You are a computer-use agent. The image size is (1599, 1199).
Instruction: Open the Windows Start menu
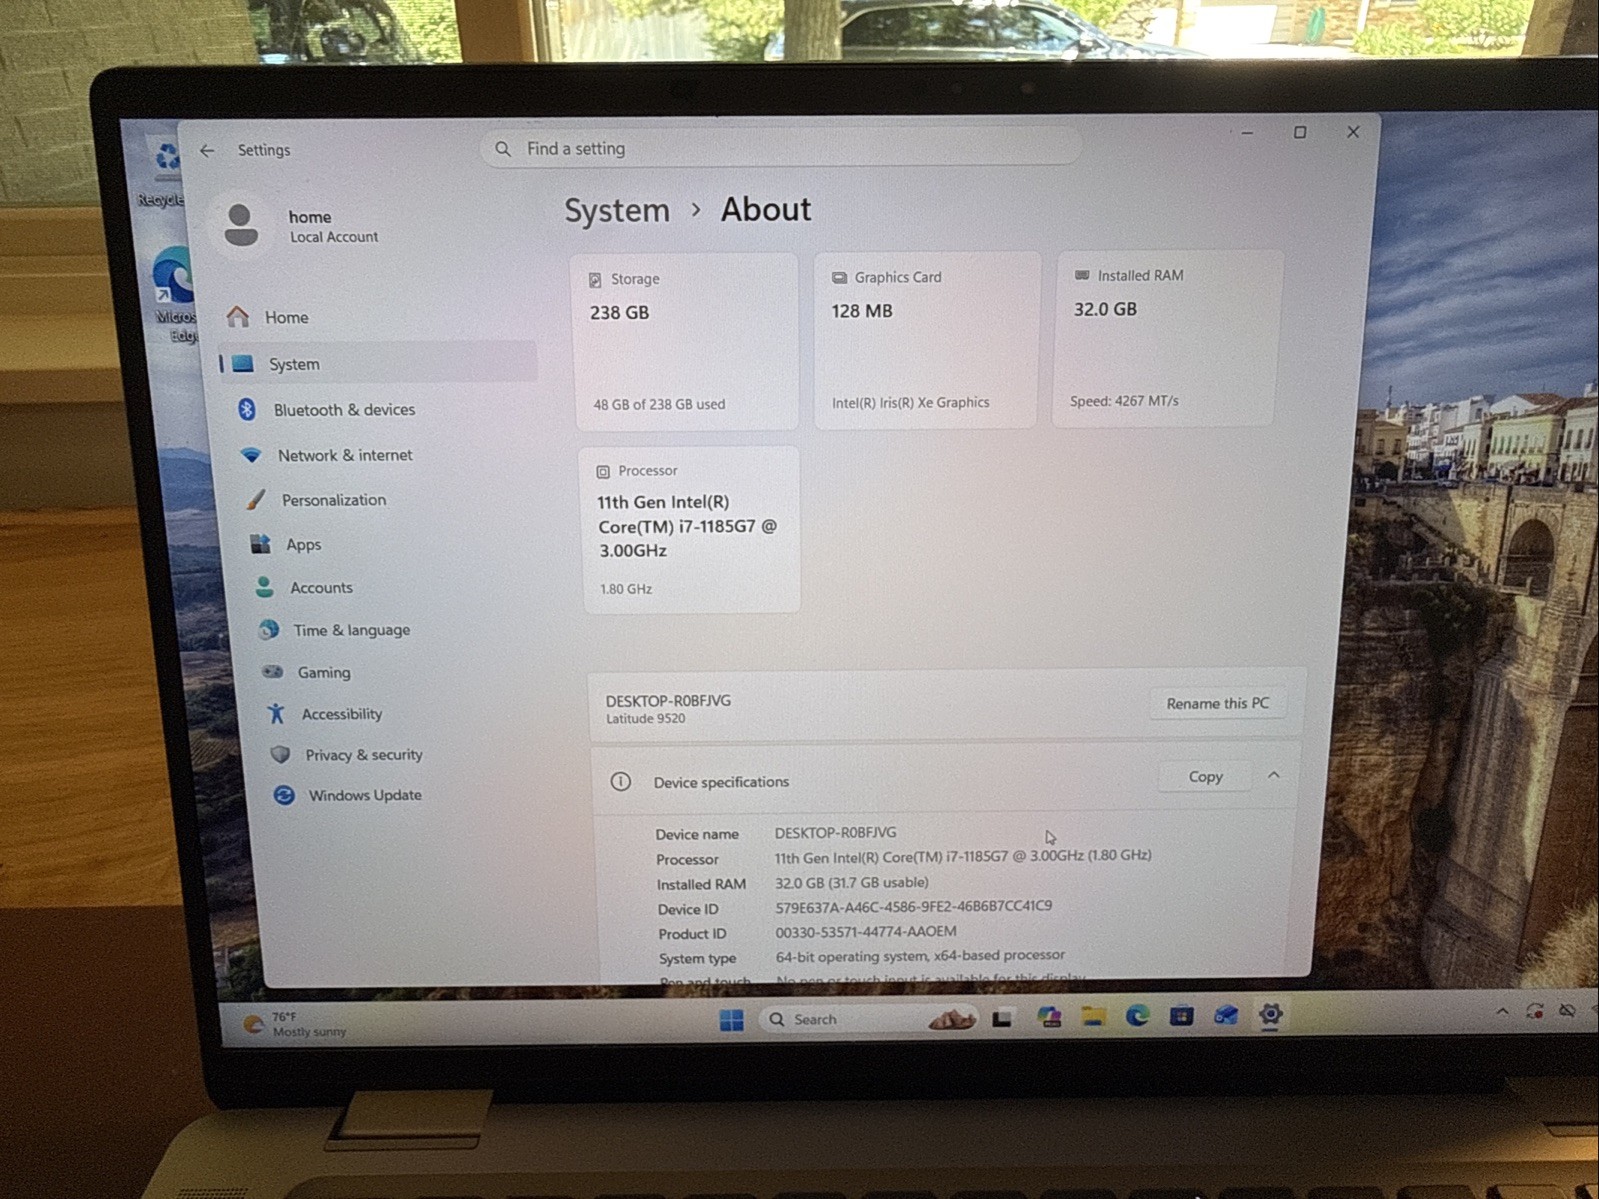coord(732,1020)
